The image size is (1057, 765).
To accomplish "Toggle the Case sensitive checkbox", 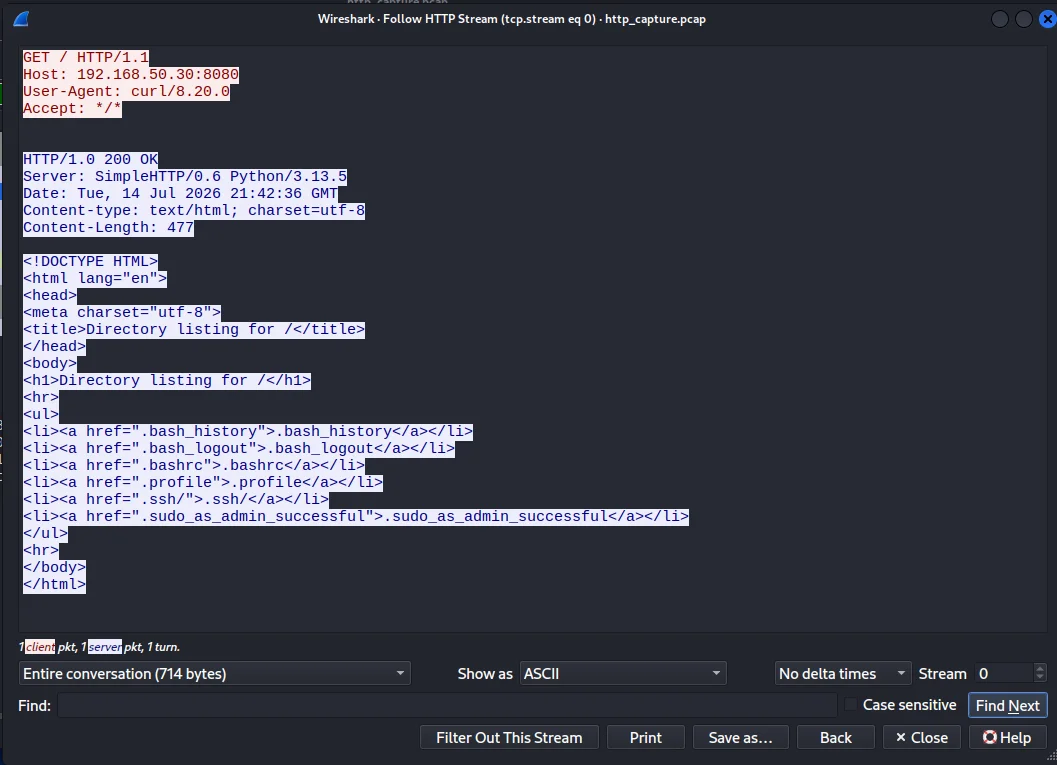I will [851, 705].
